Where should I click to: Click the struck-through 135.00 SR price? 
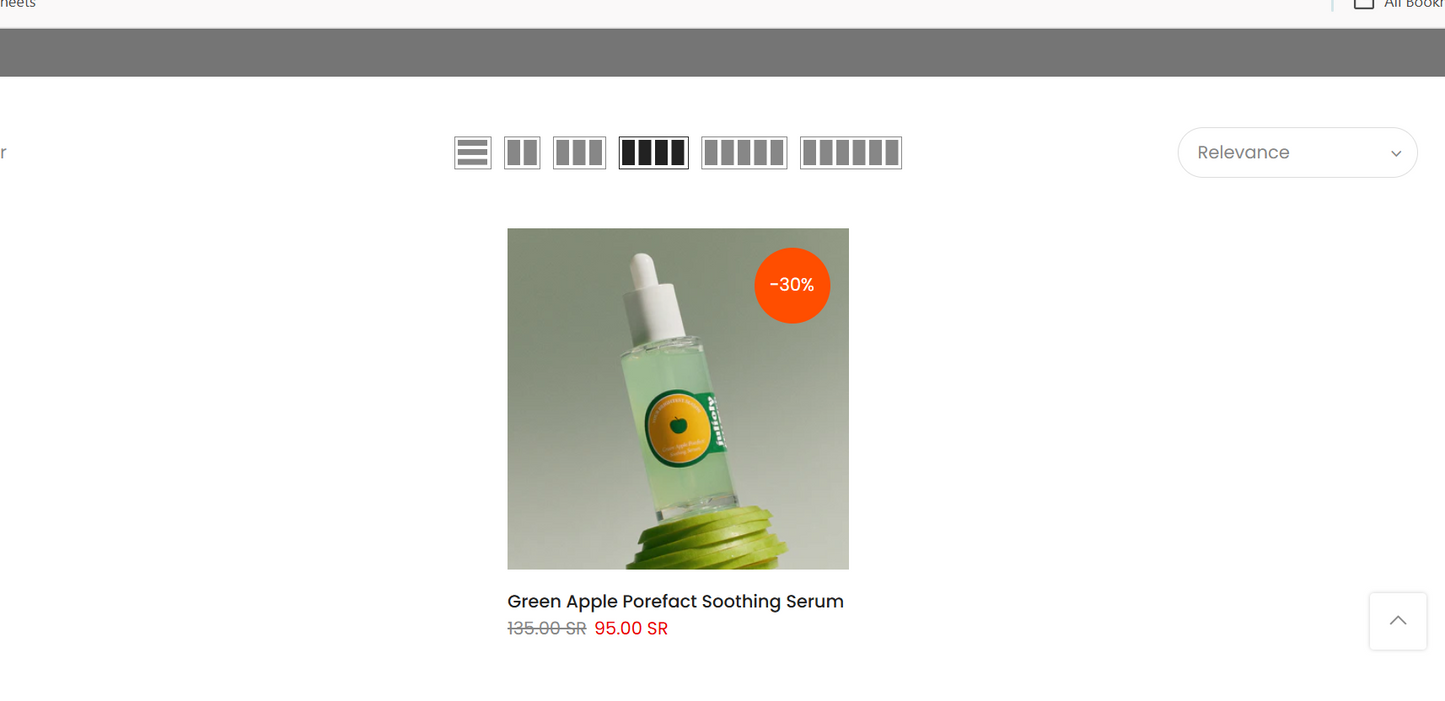click(547, 629)
